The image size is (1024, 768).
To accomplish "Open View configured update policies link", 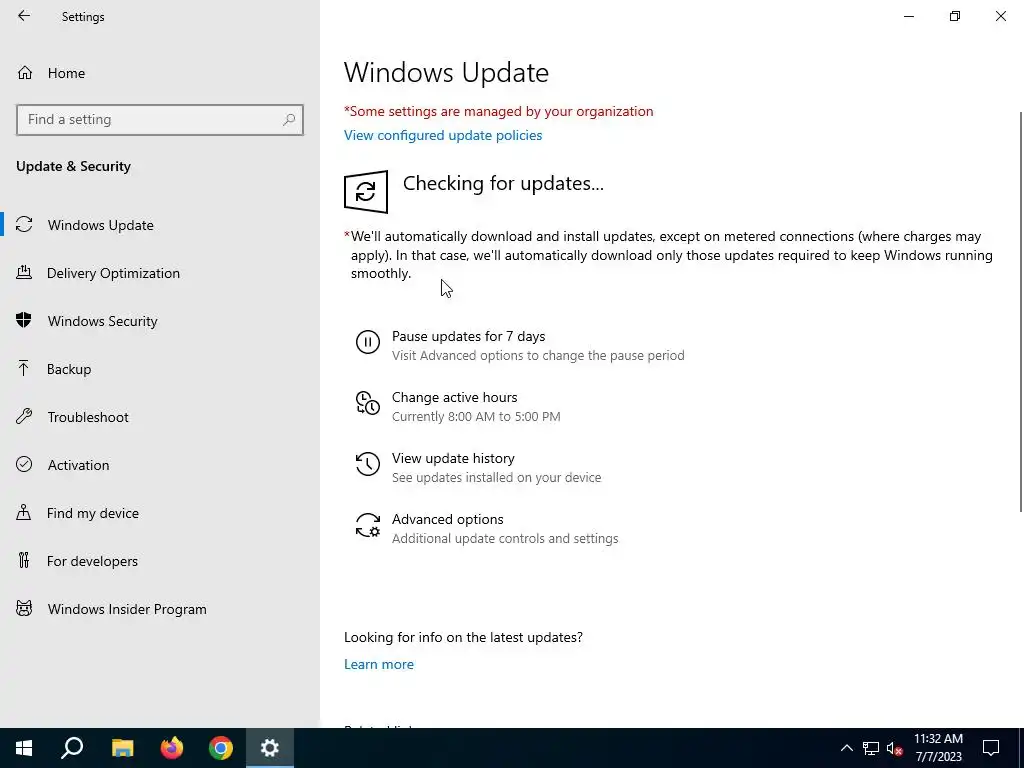I will 443,135.
